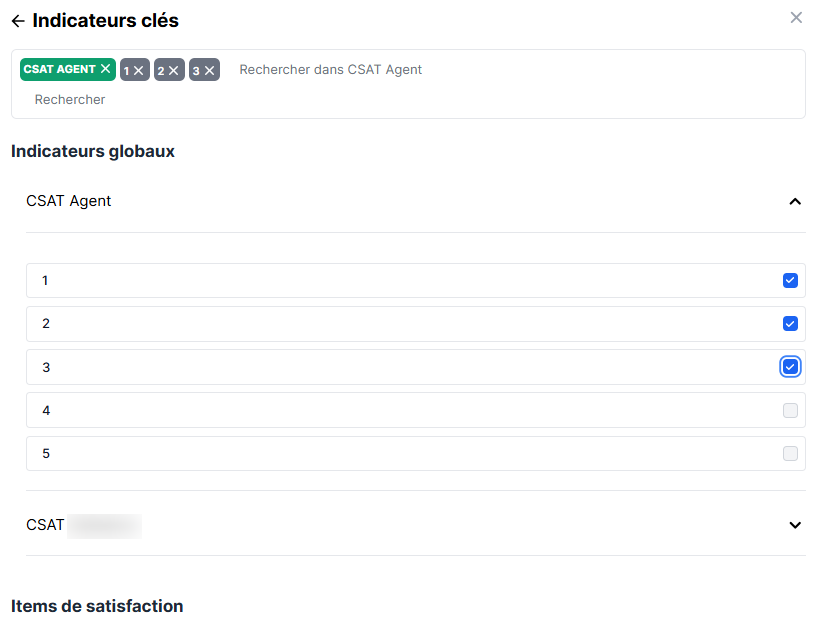Click the back arrow beside Indicateurs clés
This screenshot has height=625, width=814.
tap(18, 21)
